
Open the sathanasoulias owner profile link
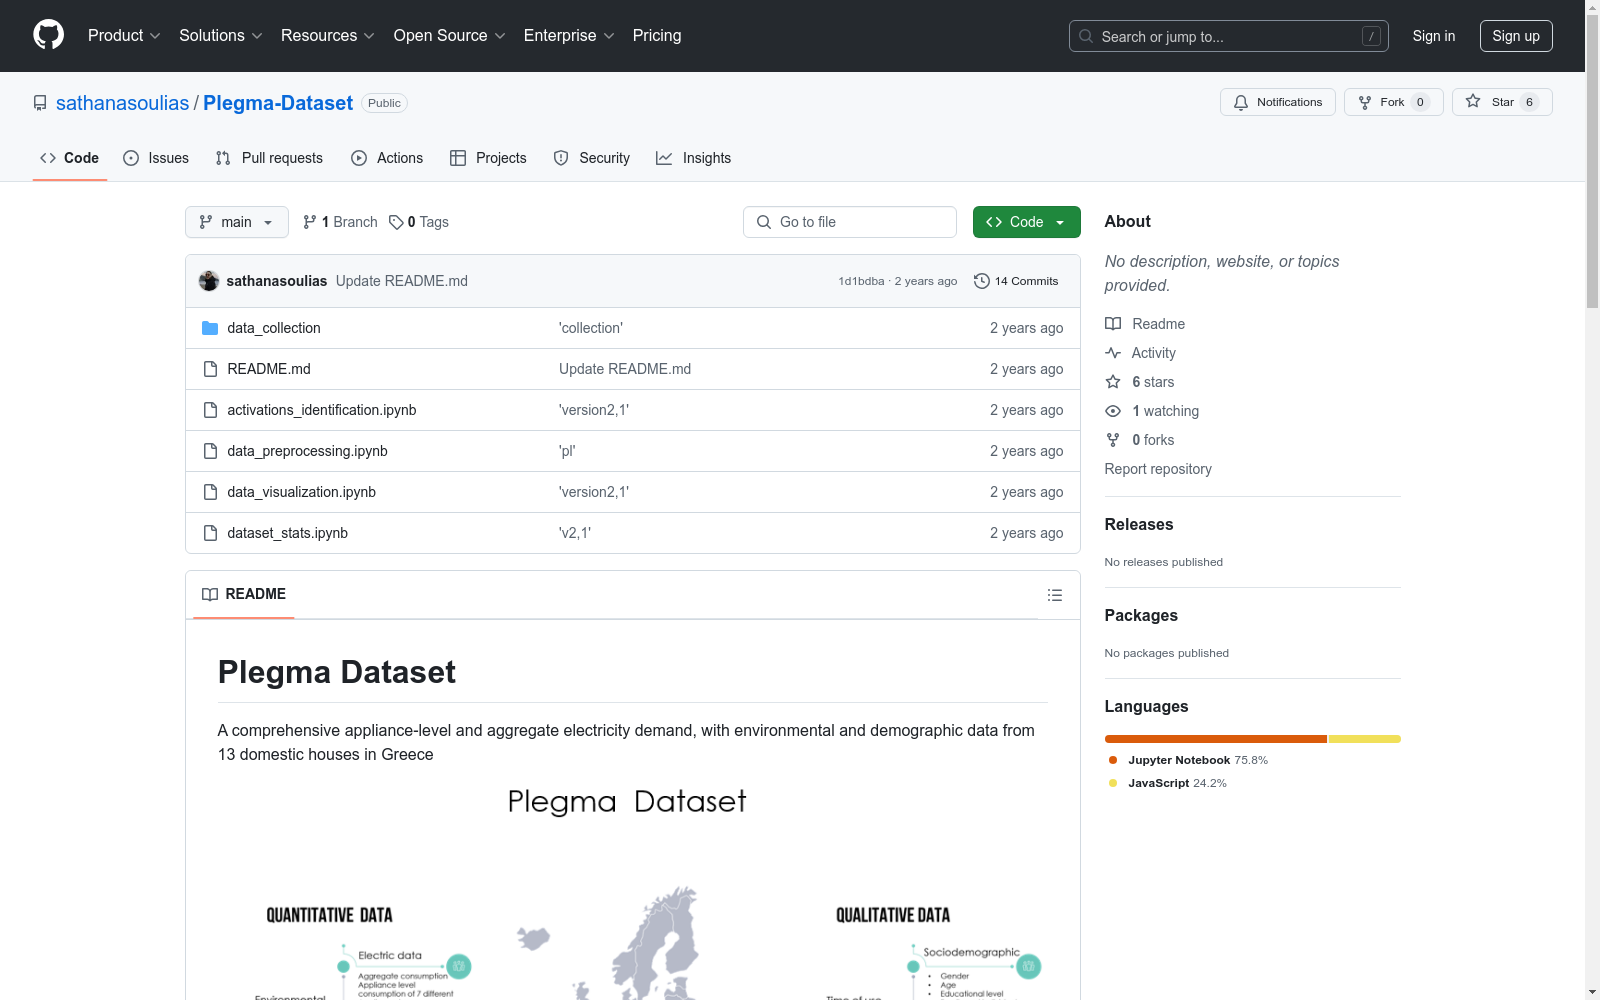(123, 103)
